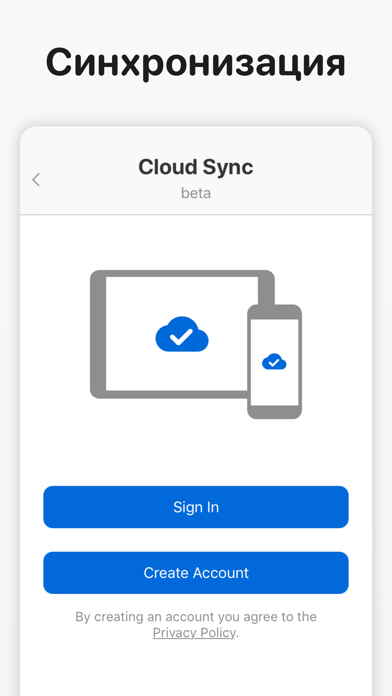Click the Sign In button

pyautogui.click(x=196, y=507)
